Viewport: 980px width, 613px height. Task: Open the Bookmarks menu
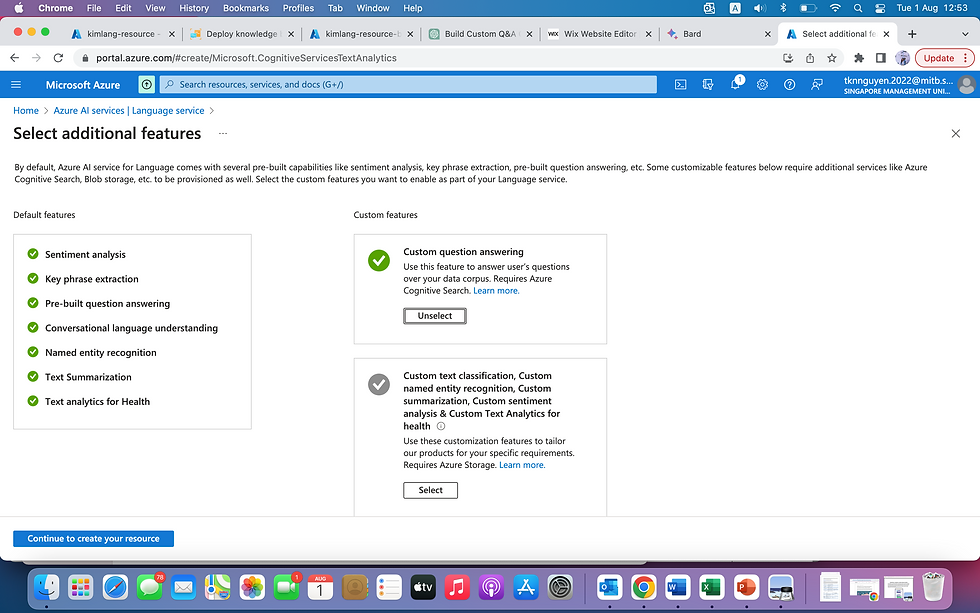click(246, 8)
